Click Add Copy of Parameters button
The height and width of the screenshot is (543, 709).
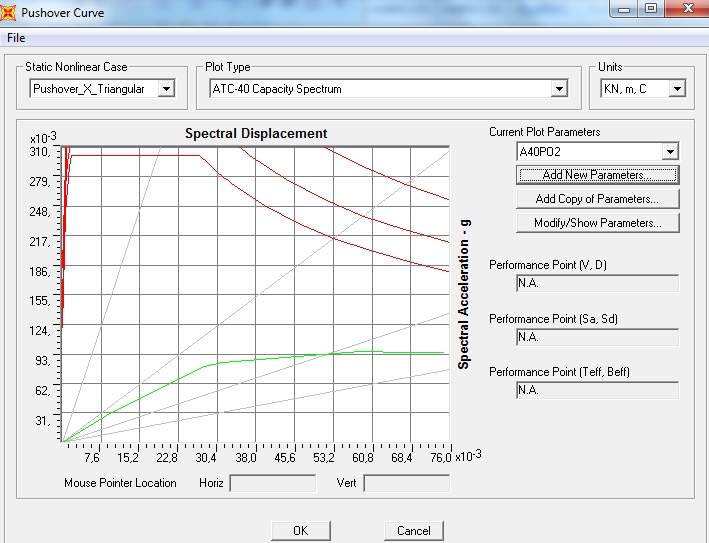pos(597,199)
